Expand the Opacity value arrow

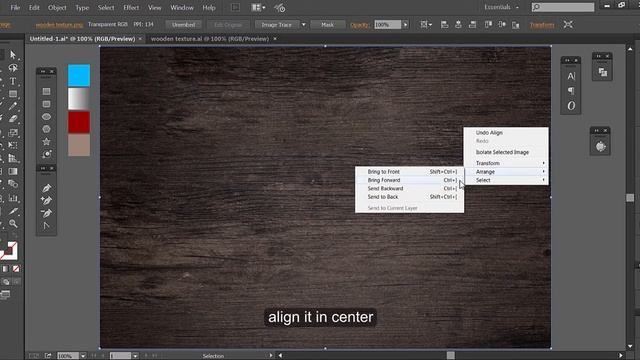(x=405, y=24)
